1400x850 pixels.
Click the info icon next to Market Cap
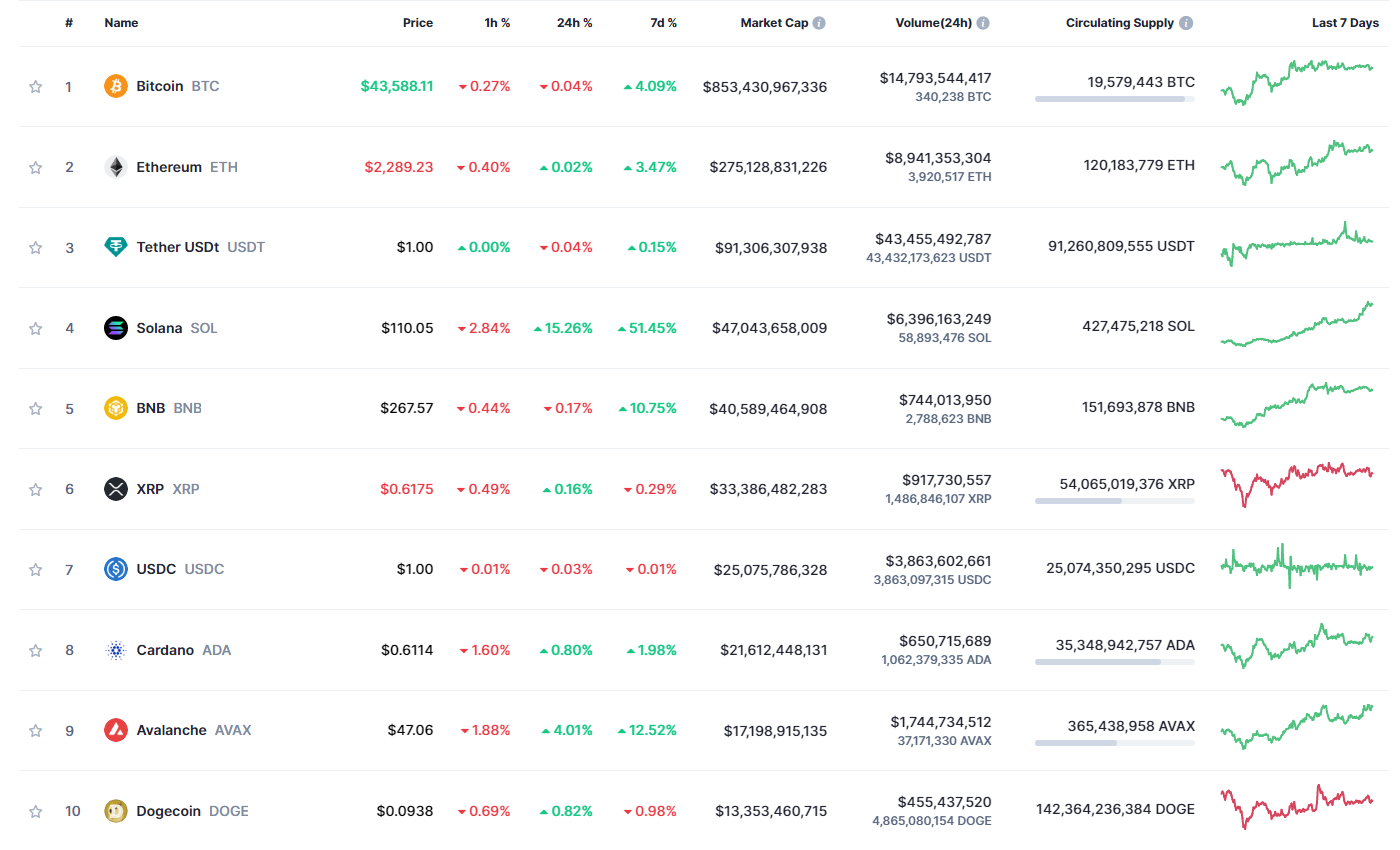819,23
